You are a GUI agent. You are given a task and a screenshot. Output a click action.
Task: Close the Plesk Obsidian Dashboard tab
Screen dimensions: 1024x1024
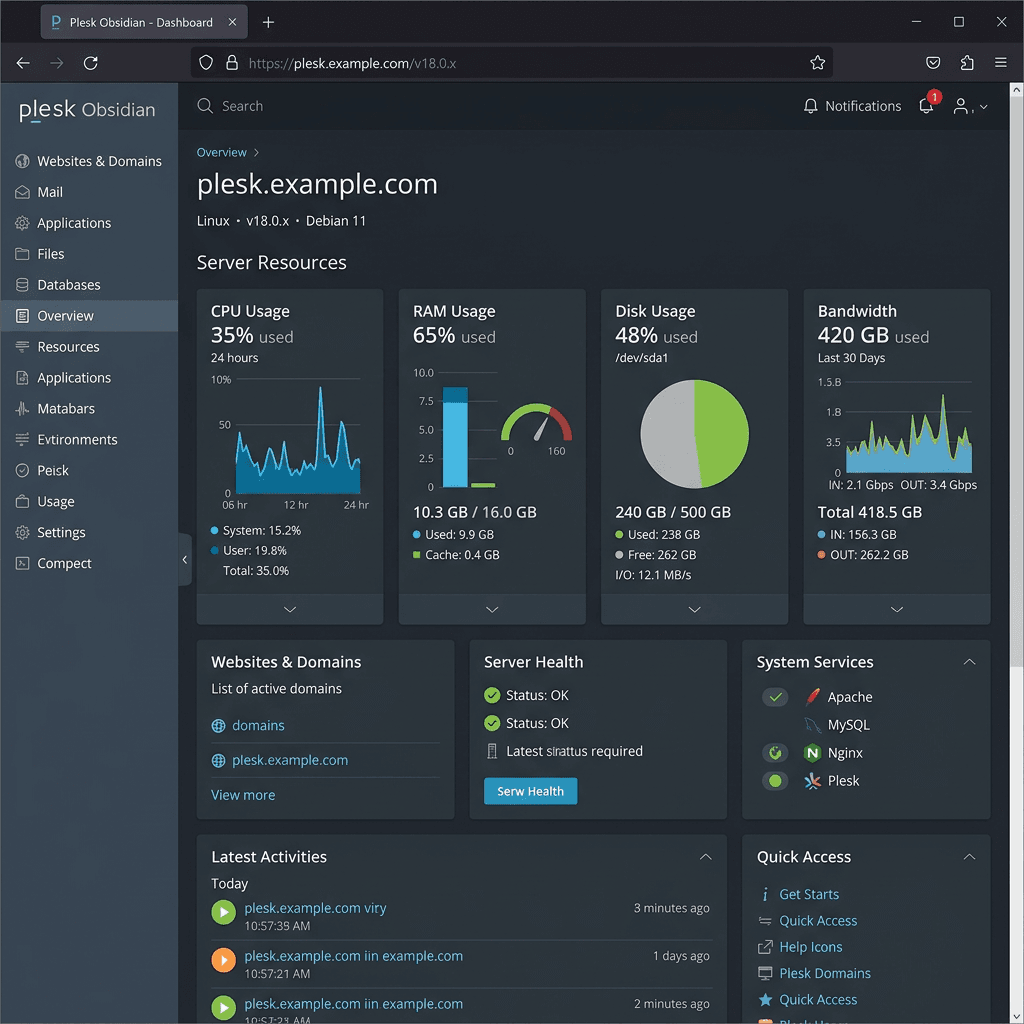pyautogui.click(x=232, y=22)
